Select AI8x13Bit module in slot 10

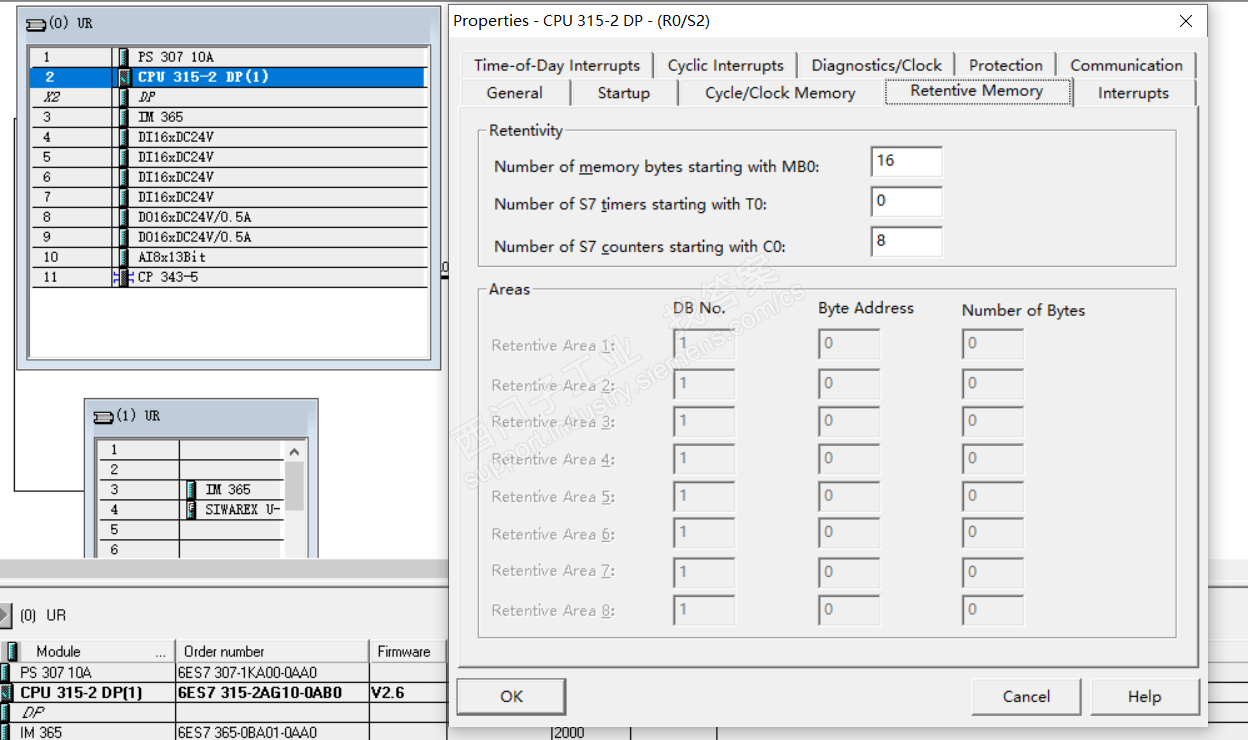tap(230, 257)
